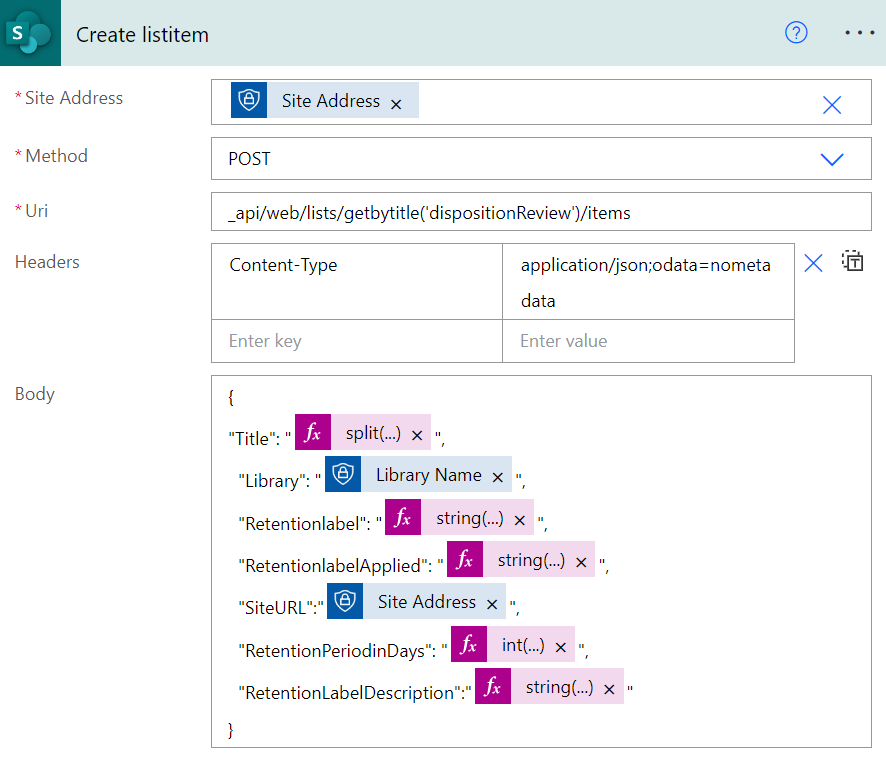This screenshot has width=886, height=763.
Task: Remove the int(...) expression token
Action: coord(561,647)
